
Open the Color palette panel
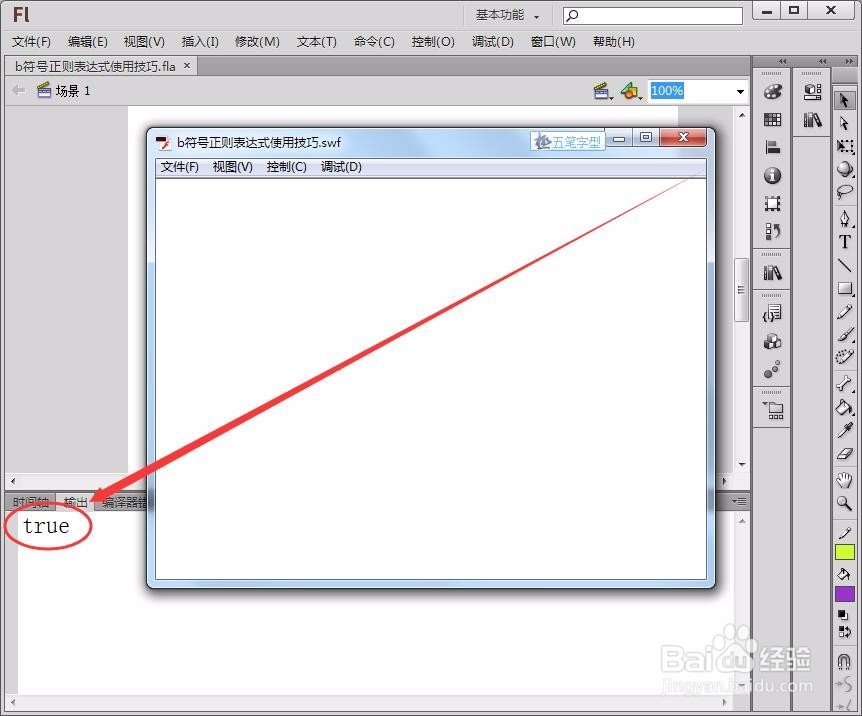(772, 91)
